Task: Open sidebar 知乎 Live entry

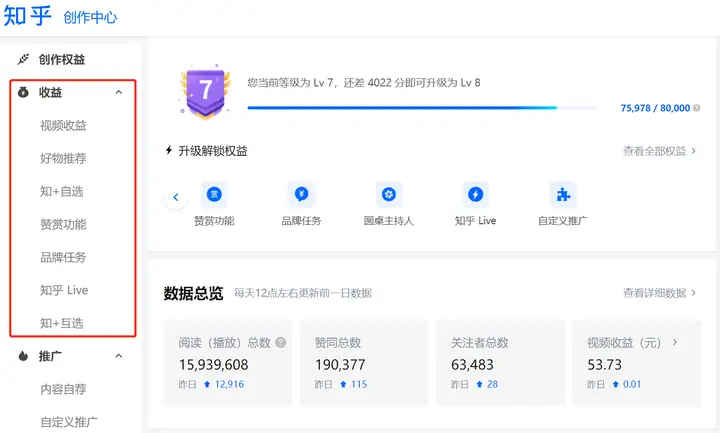Action: [64, 290]
